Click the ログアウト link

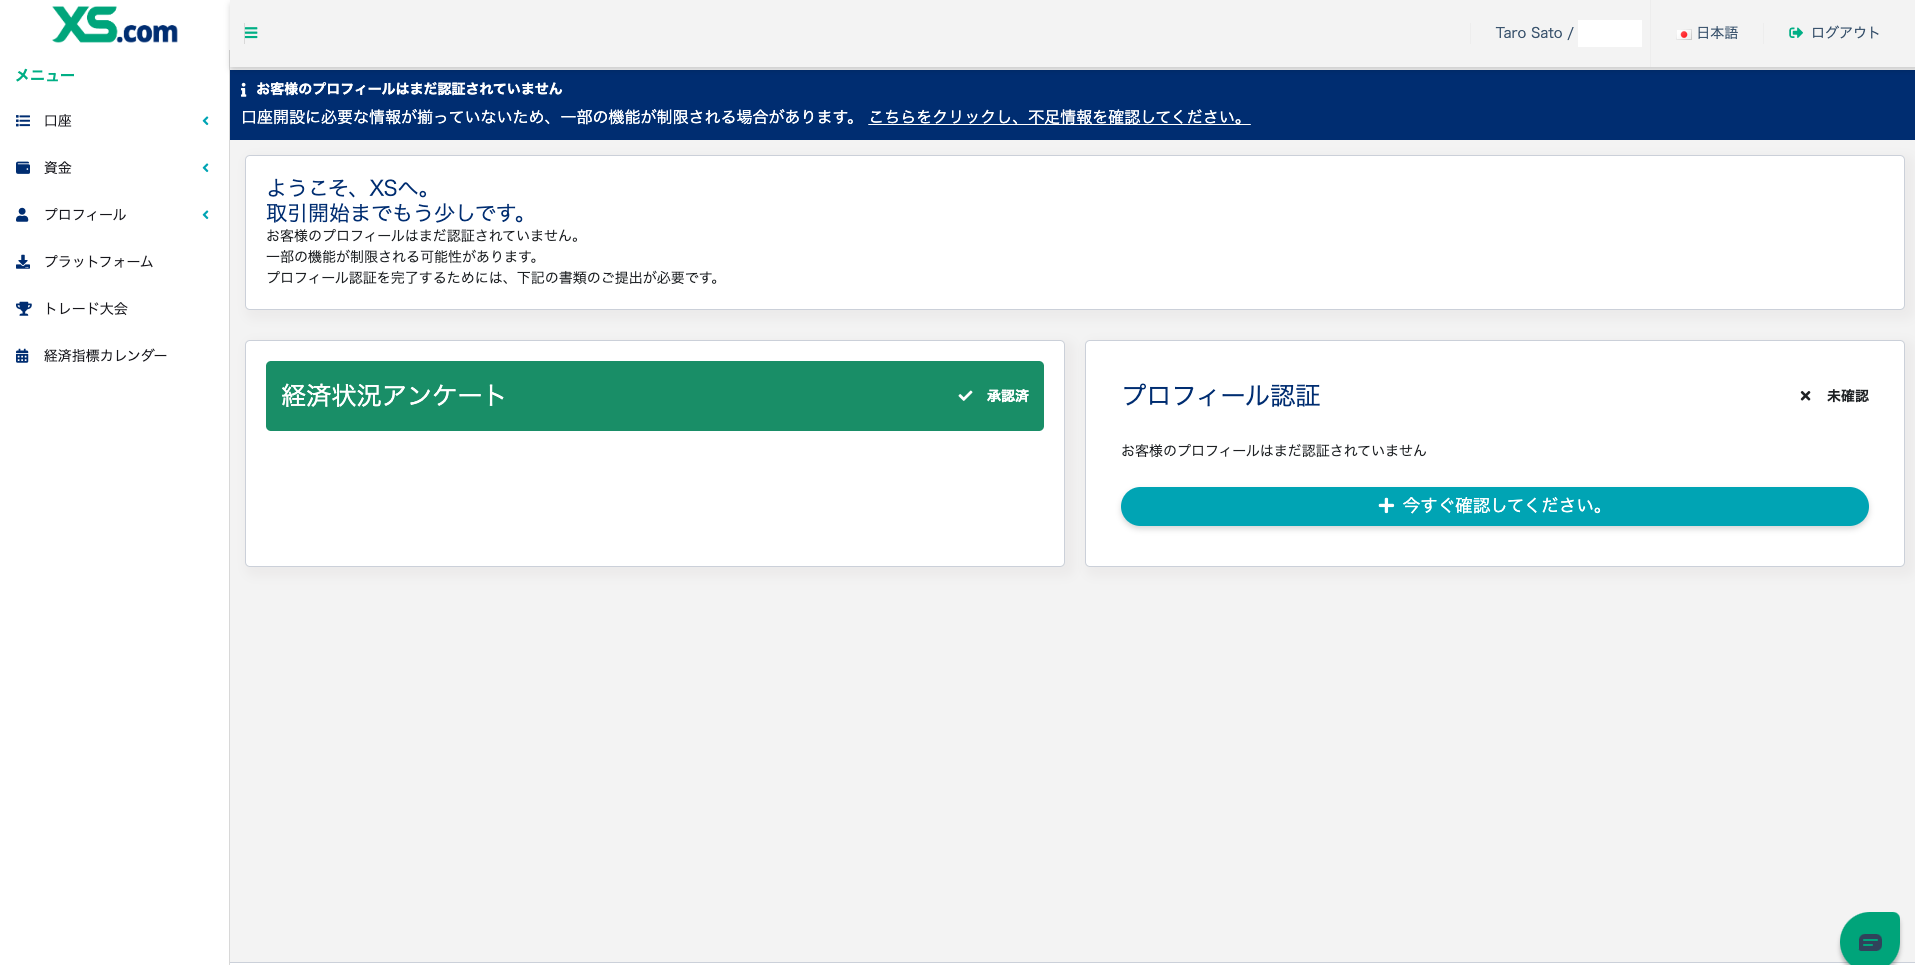(1844, 33)
